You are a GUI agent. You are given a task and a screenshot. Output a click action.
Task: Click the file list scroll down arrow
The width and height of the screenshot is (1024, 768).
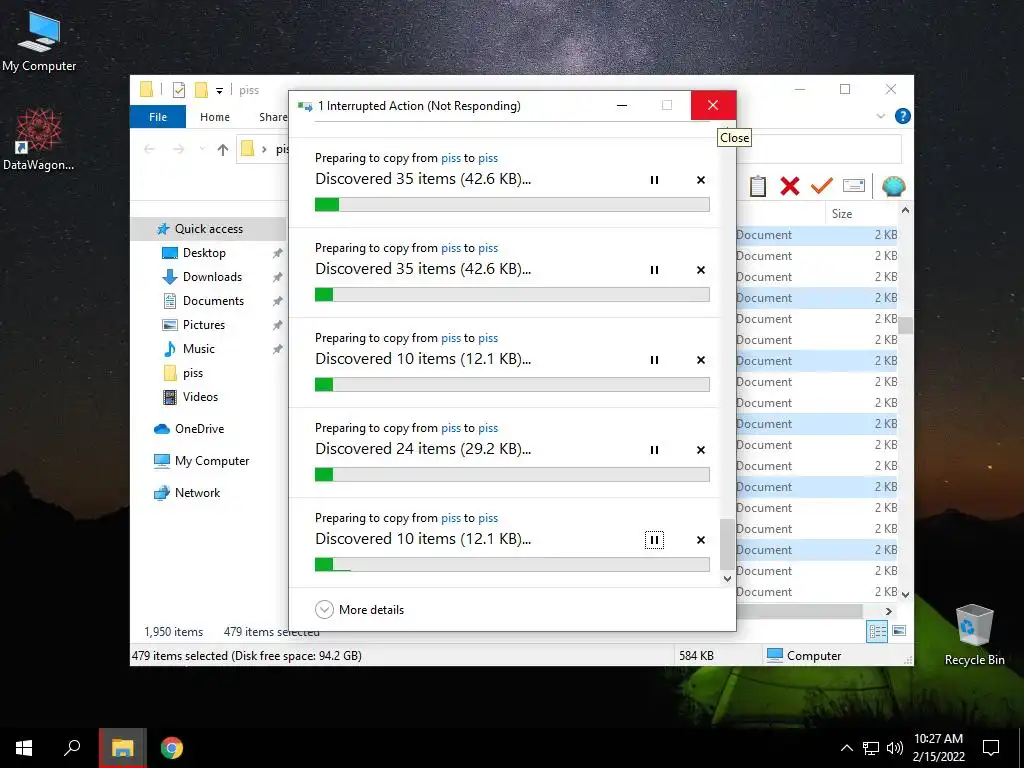pos(905,594)
